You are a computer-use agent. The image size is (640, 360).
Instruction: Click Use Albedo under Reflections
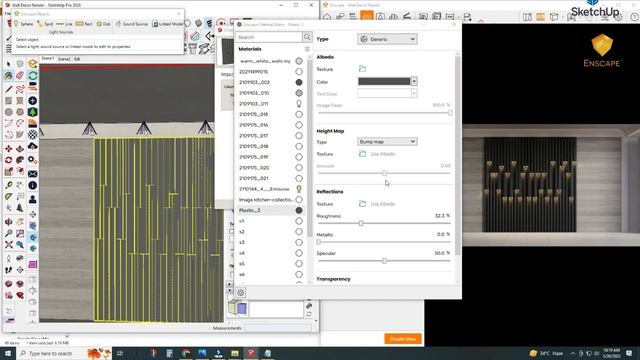tap(382, 204)
